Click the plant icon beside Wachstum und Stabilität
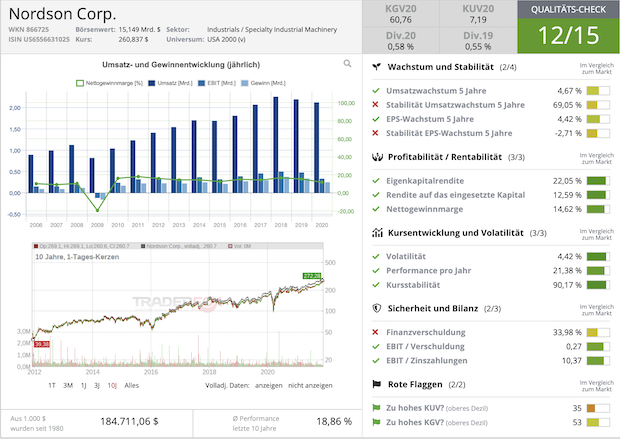Viewport: 620px width, 439px height. [x=376, y=67]
